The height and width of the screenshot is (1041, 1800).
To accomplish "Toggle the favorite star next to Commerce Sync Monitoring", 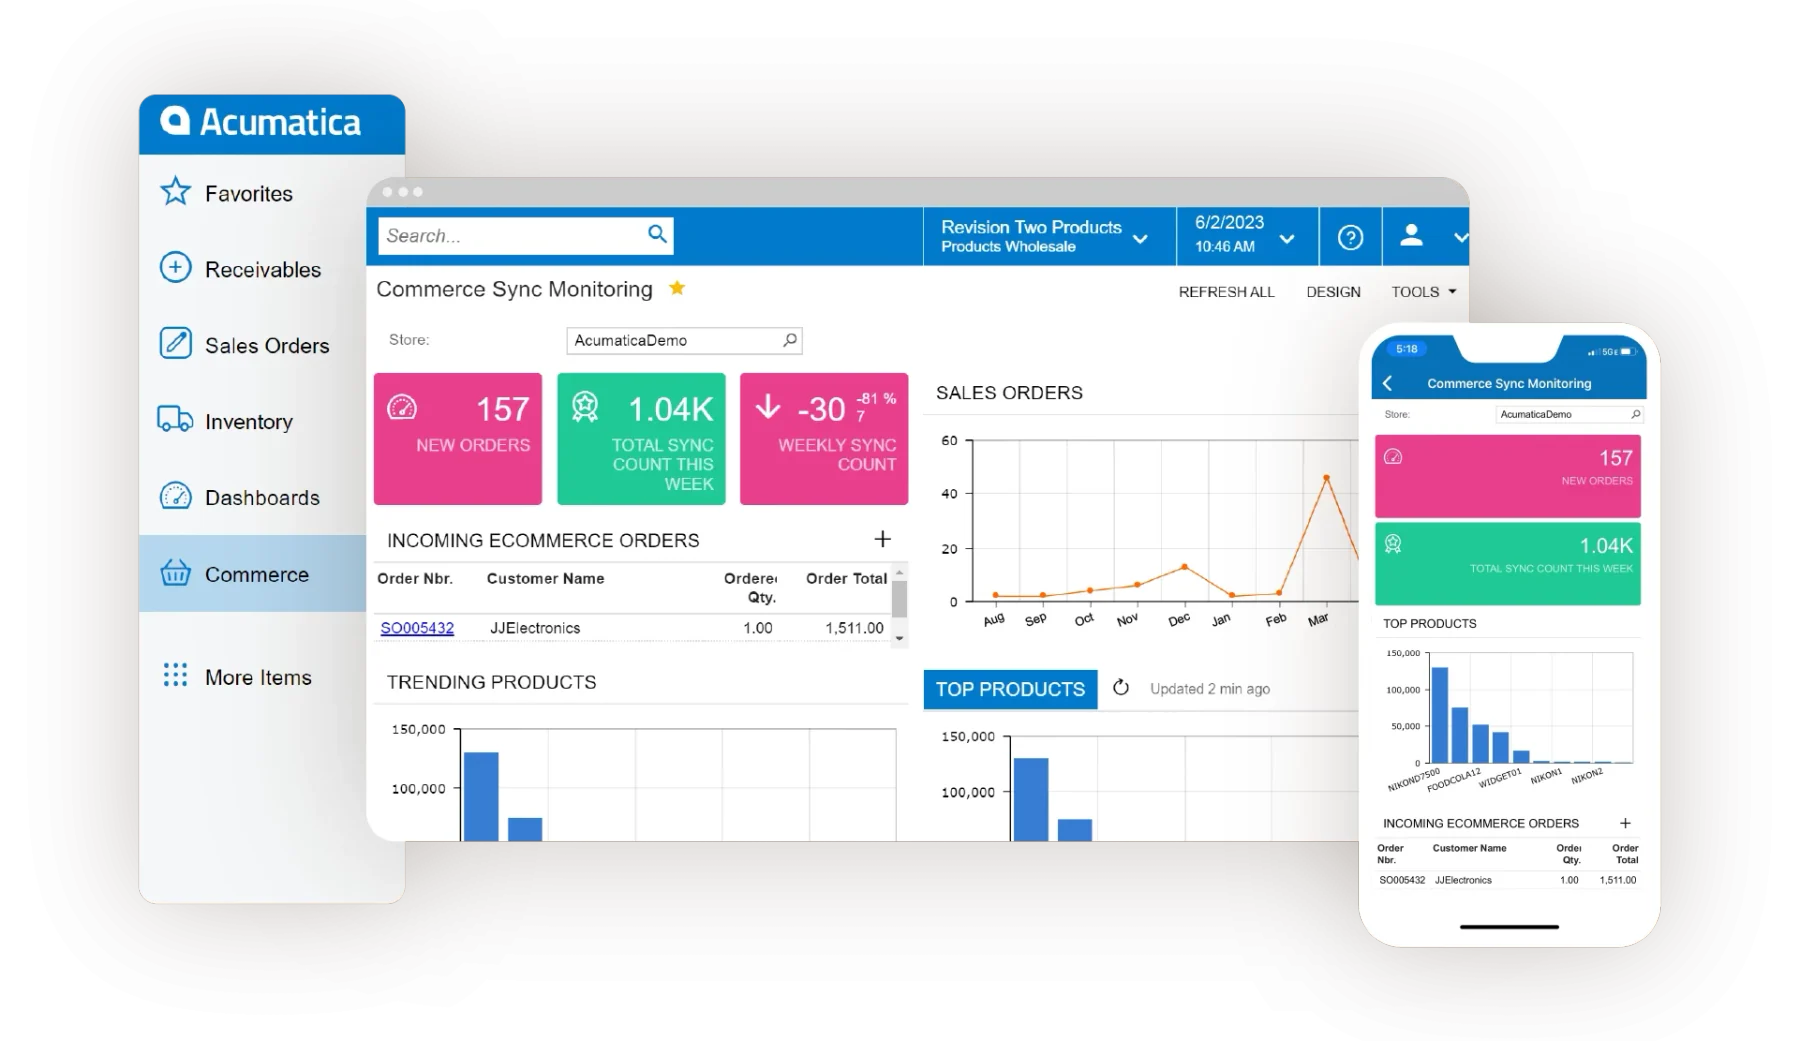I will [677, 288].
